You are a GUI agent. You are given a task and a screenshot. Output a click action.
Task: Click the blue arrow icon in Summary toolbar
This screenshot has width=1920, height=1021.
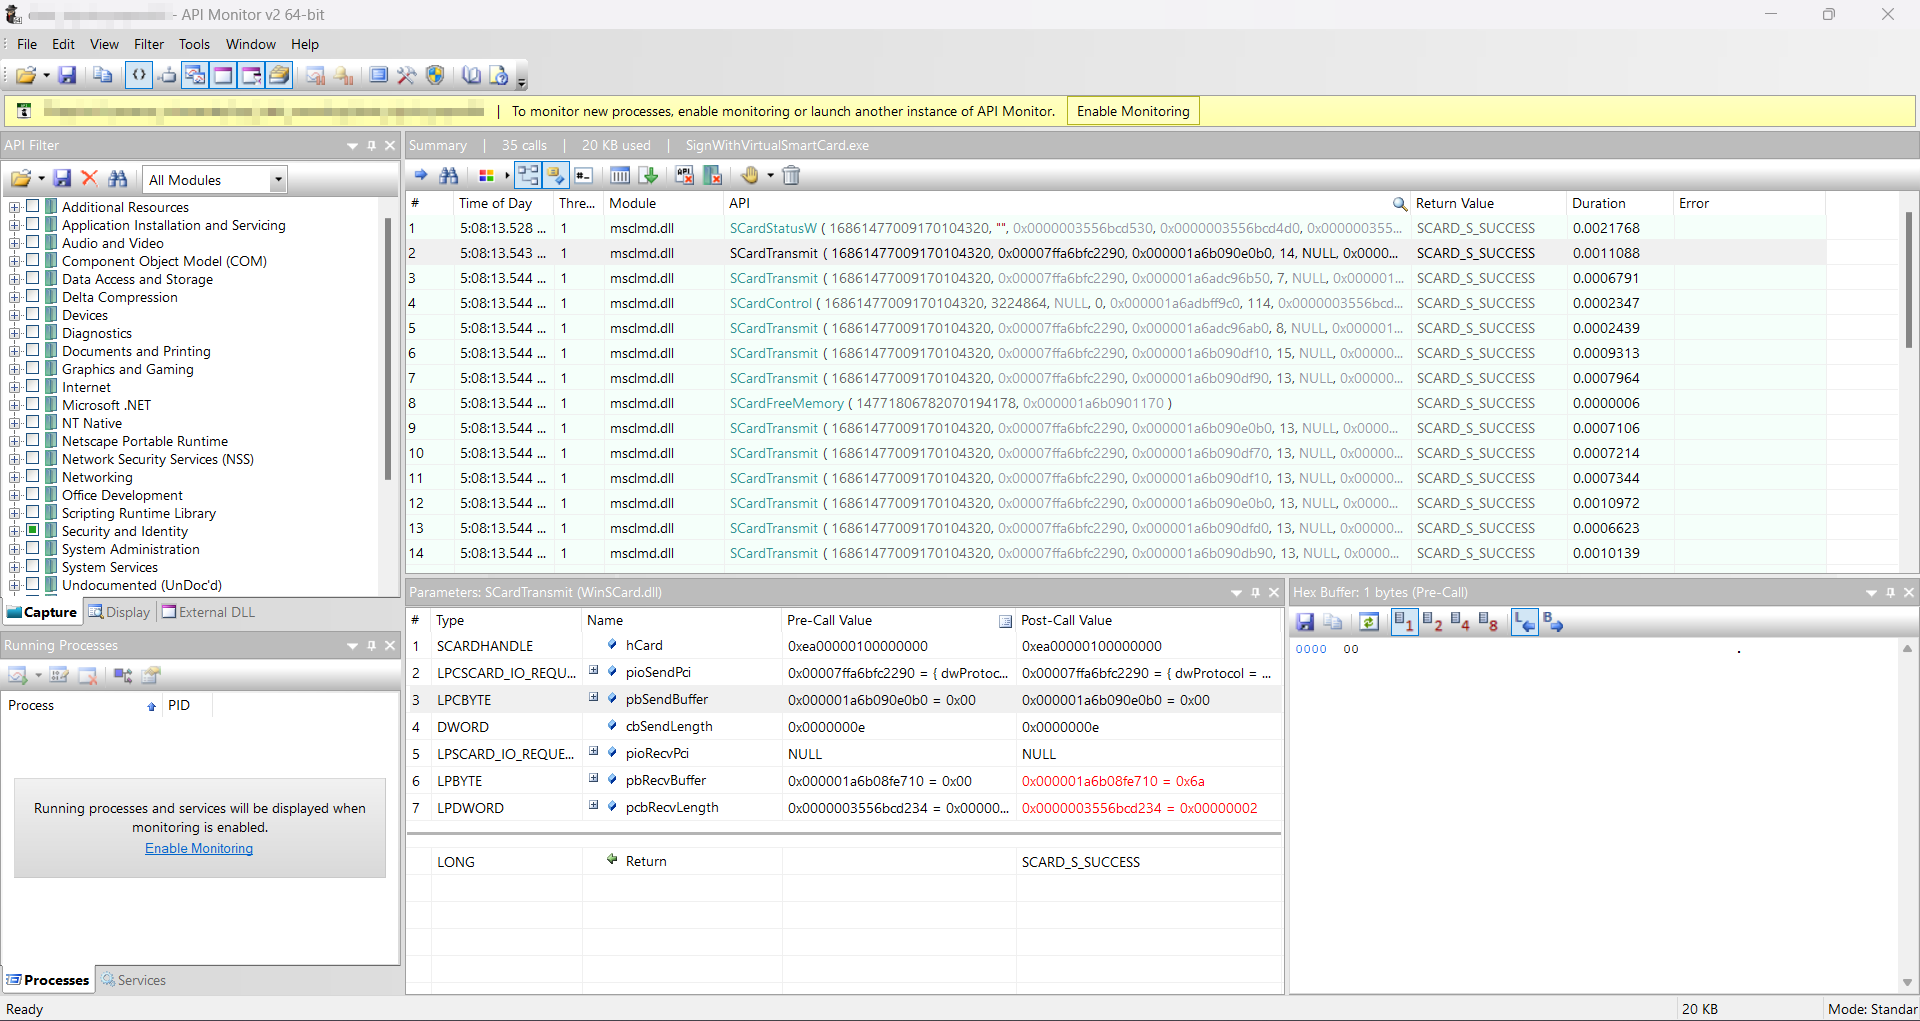pyautogui.click(x=421, y=176)
